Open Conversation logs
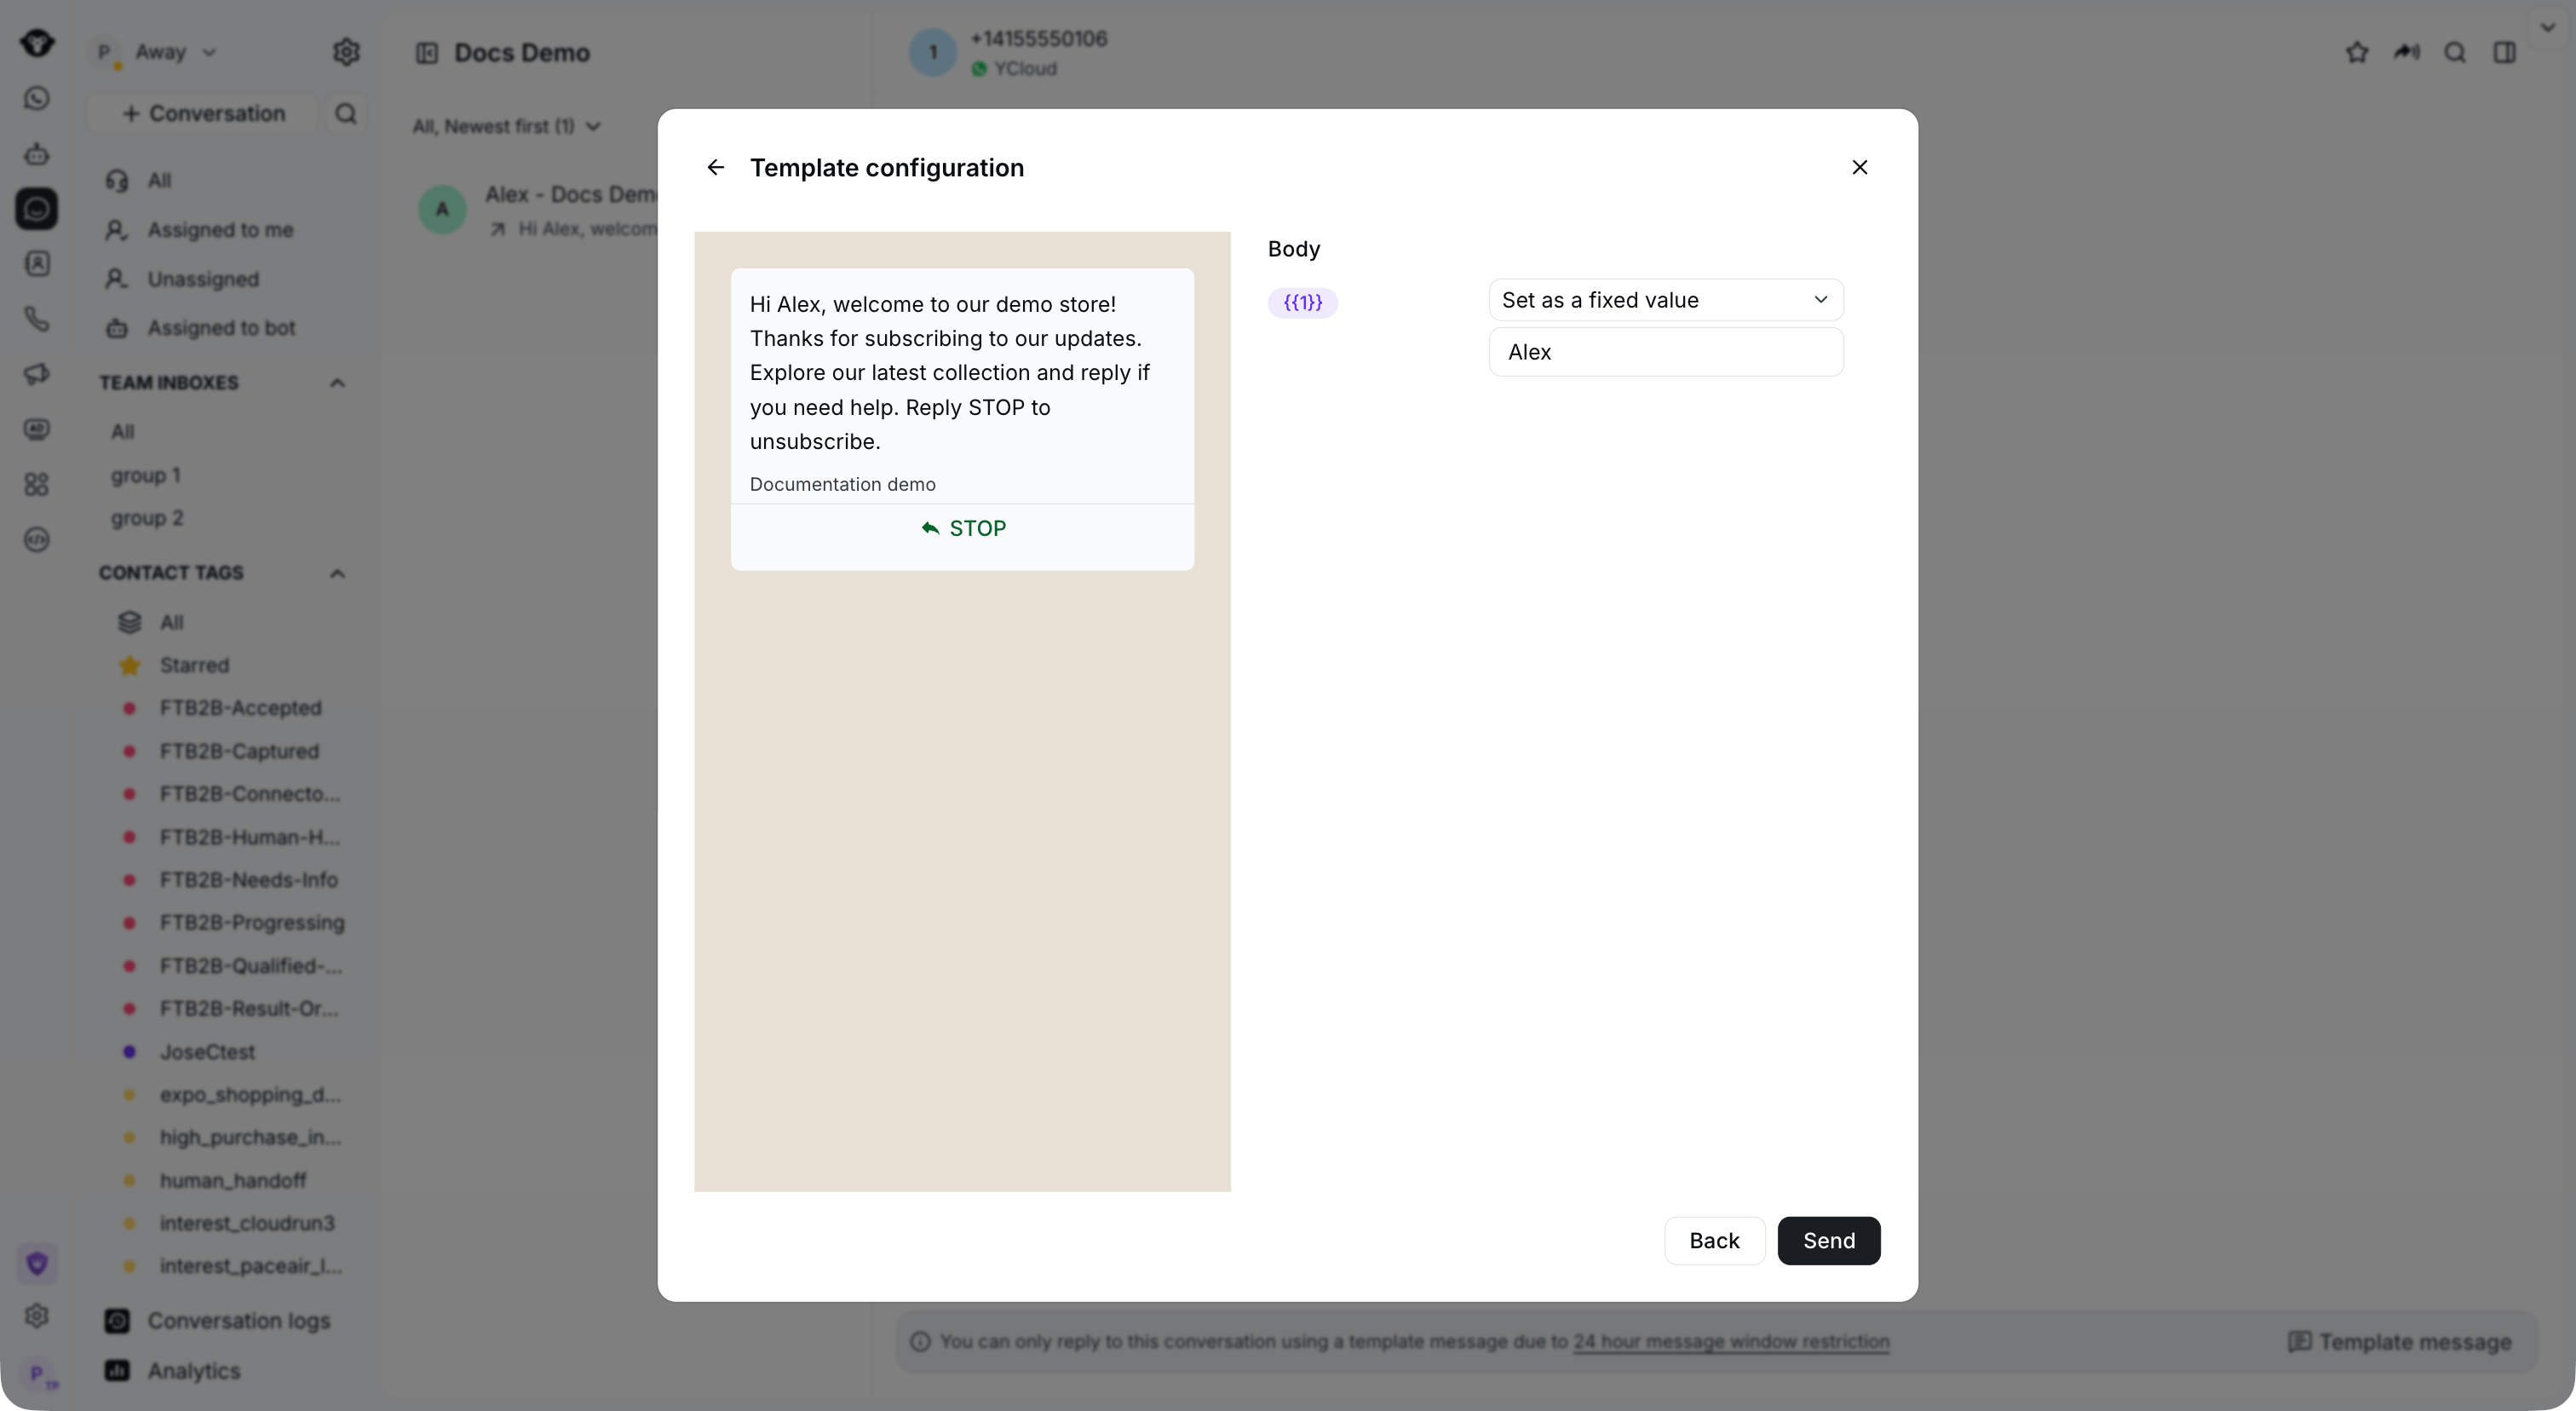Viewport: 2576px width, 1411px height. coord(218,1320)
